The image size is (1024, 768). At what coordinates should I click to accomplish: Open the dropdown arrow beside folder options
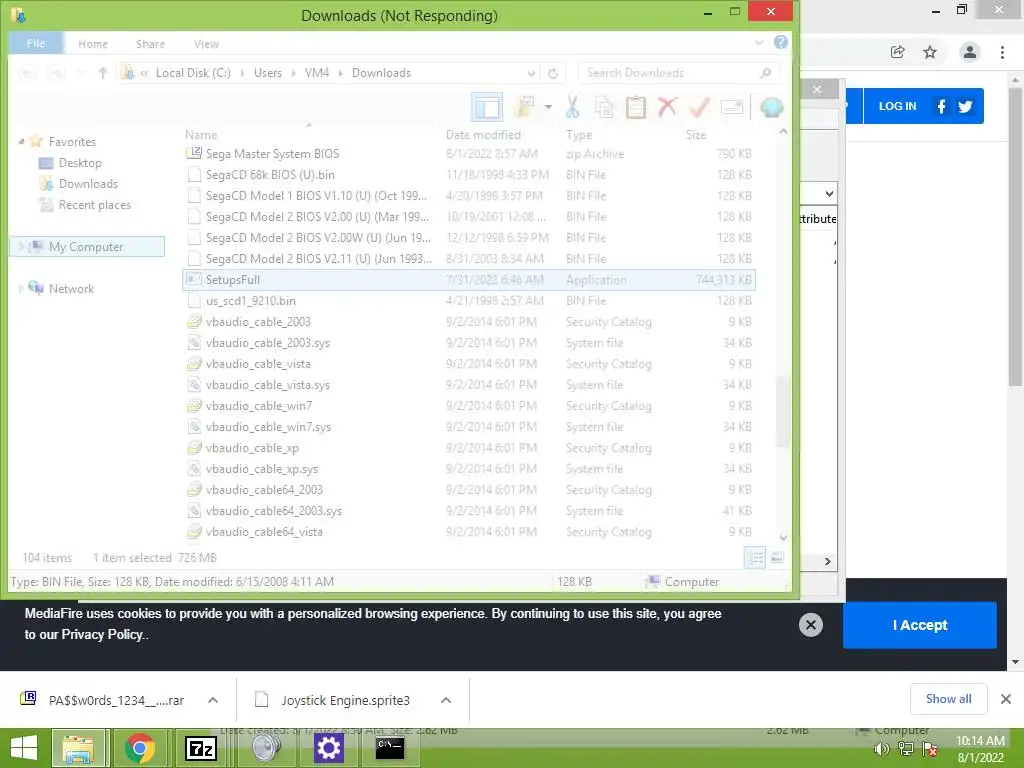(x=548, y=107)
